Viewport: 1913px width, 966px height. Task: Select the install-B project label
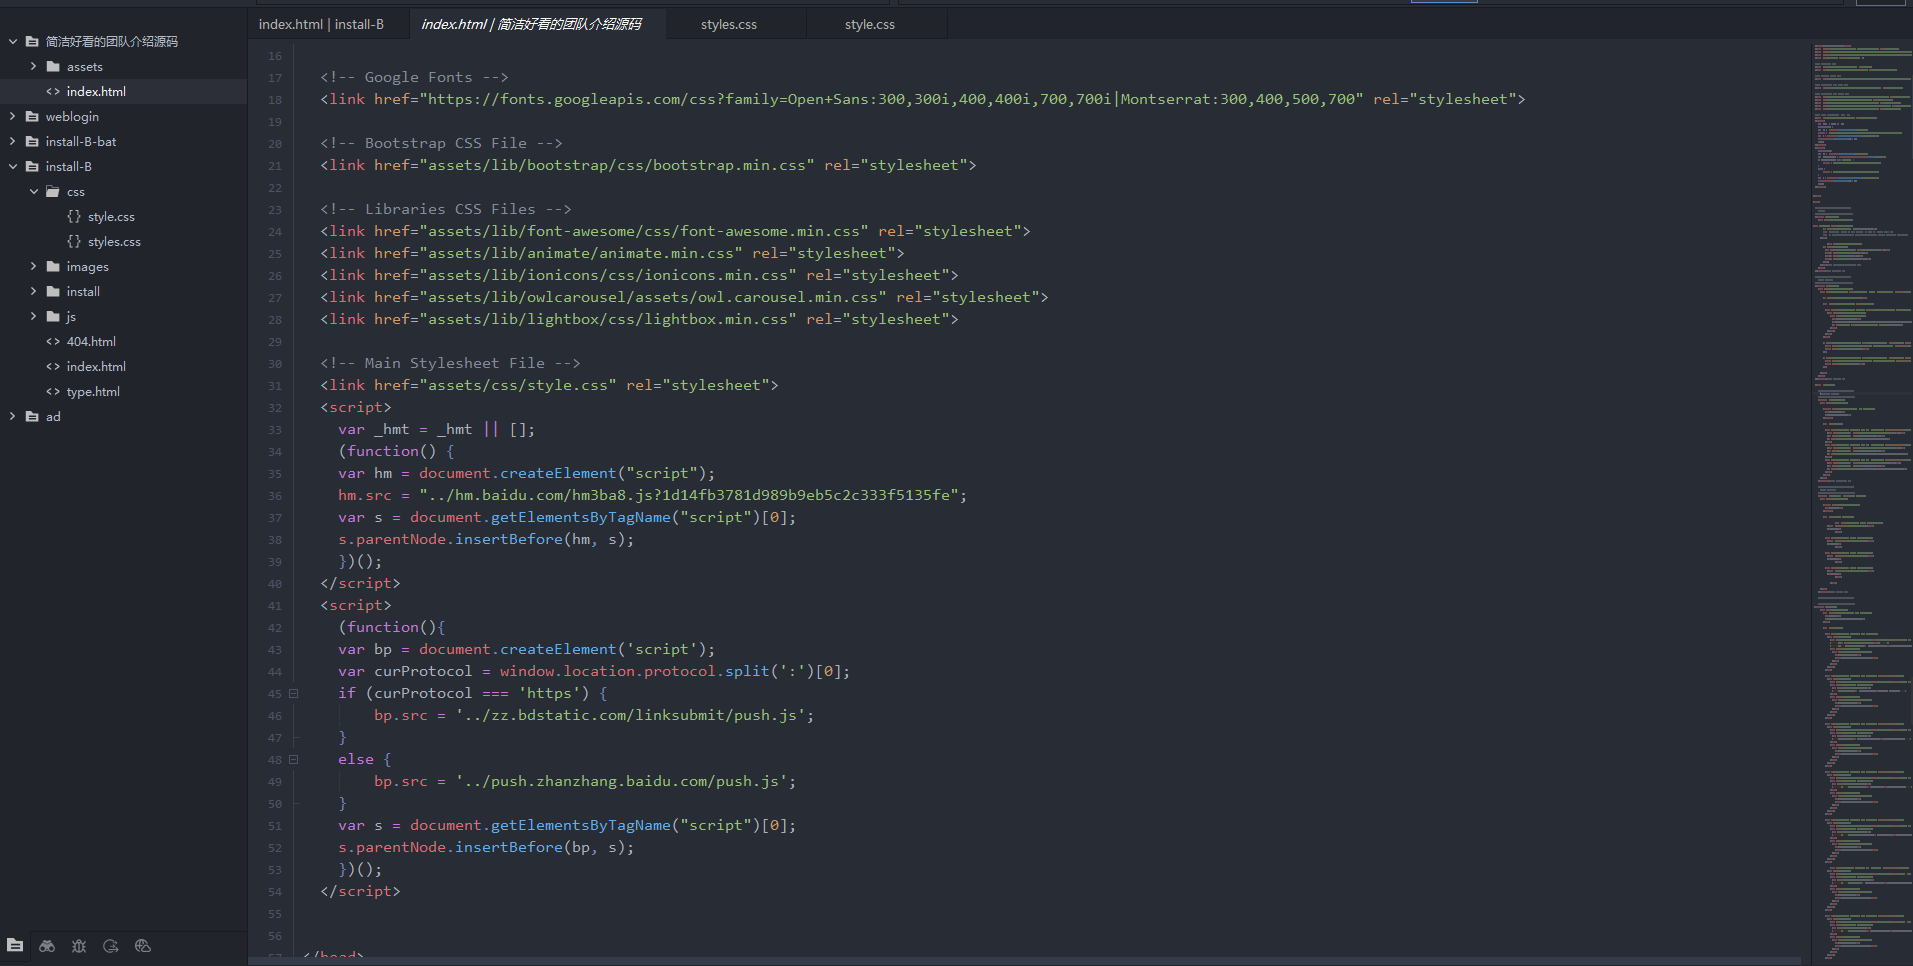[68, 167]
